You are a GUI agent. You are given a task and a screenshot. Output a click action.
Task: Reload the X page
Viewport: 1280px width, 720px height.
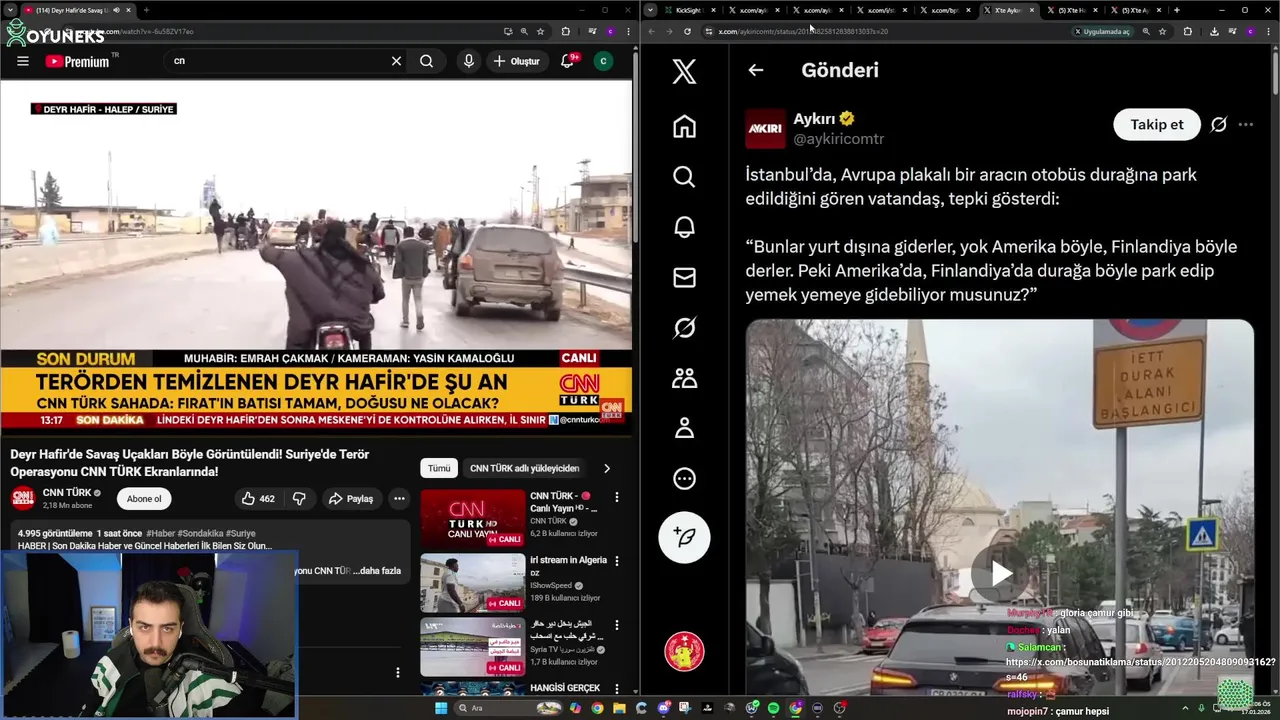[687, 31]
